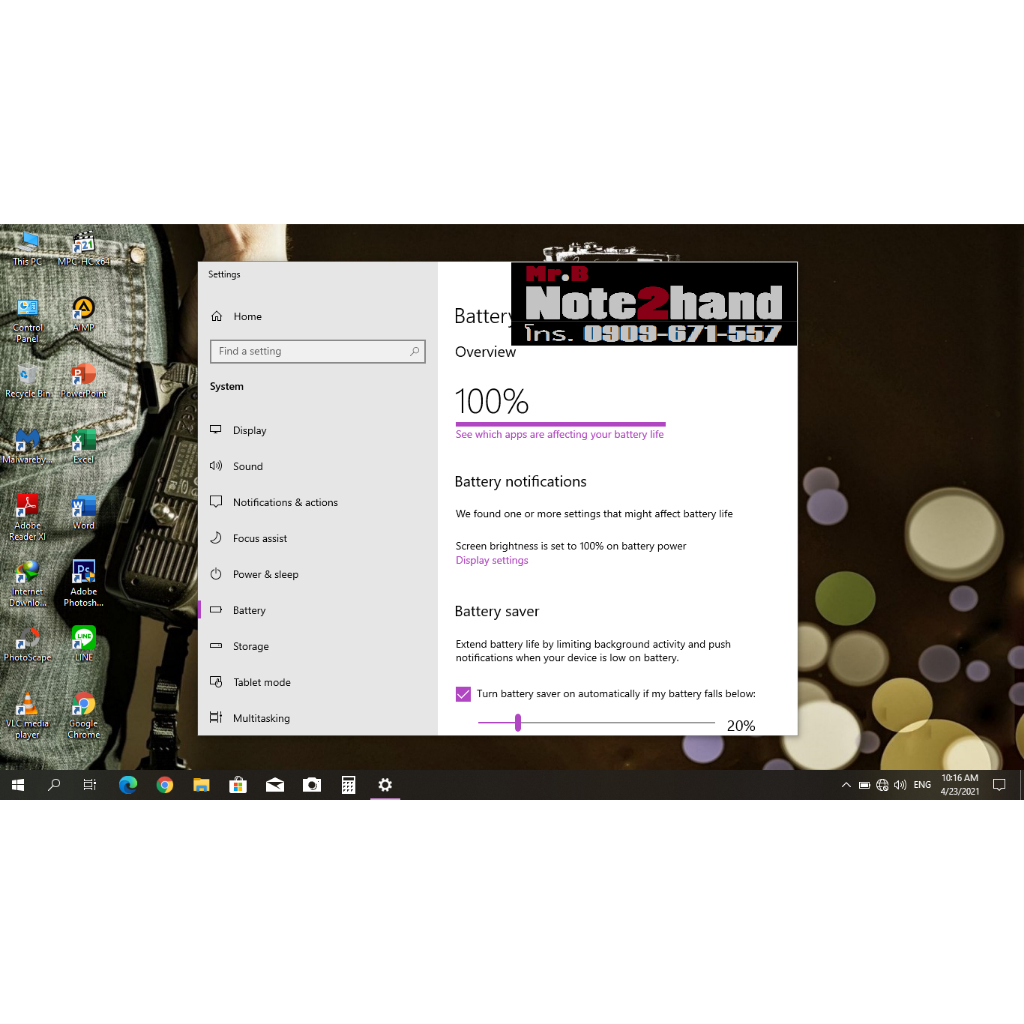
Task: Open the clock and date flyout
Action: tap(959, 785)
